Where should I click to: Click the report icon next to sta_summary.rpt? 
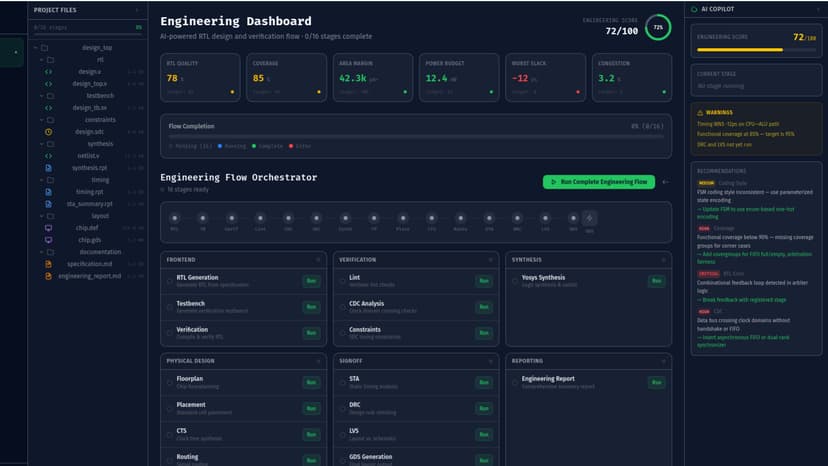tap(48, 204)
